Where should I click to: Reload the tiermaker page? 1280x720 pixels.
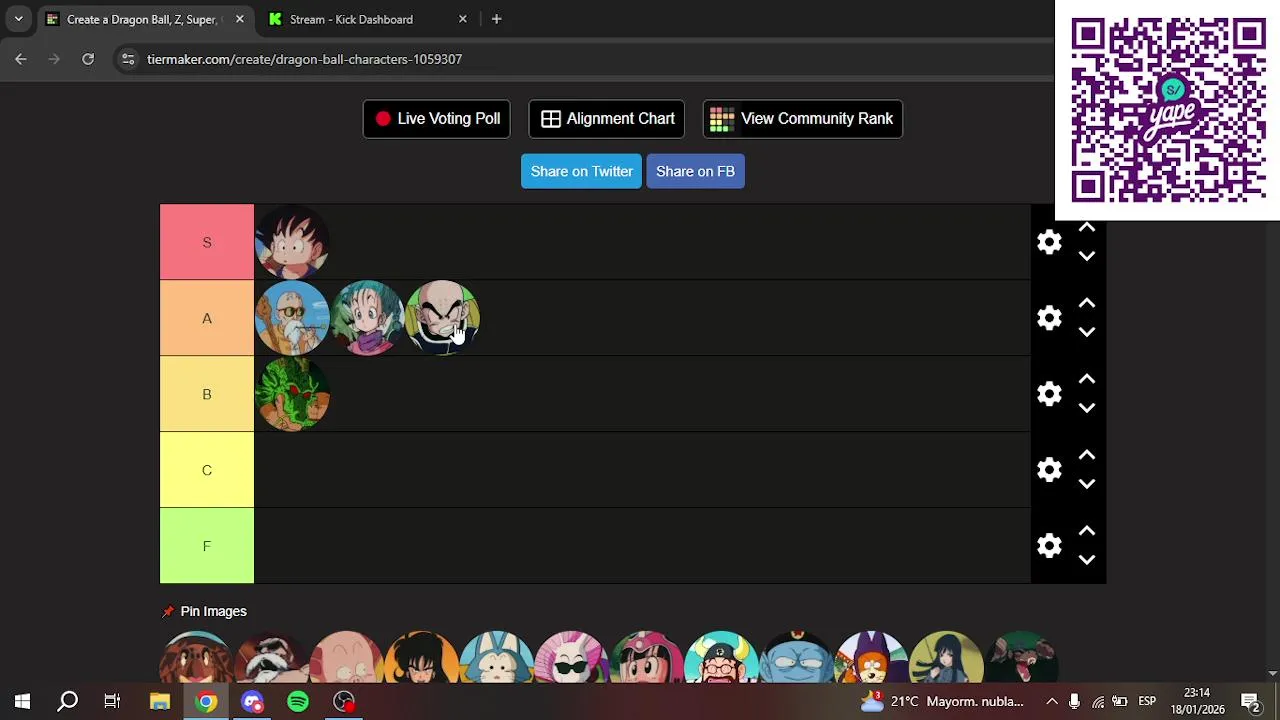tap(88, 59)
